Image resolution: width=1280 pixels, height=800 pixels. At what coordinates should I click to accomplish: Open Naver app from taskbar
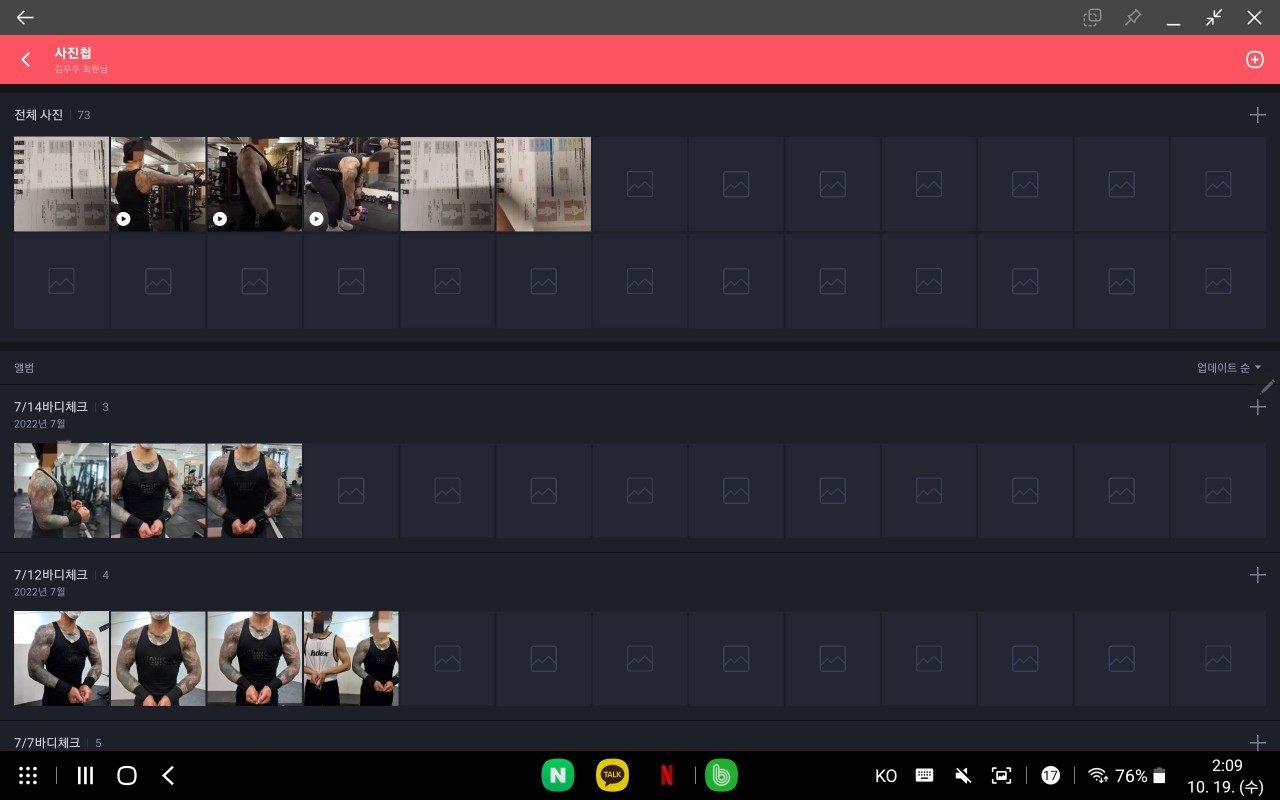pyautogui.click(x=558, y=775)
